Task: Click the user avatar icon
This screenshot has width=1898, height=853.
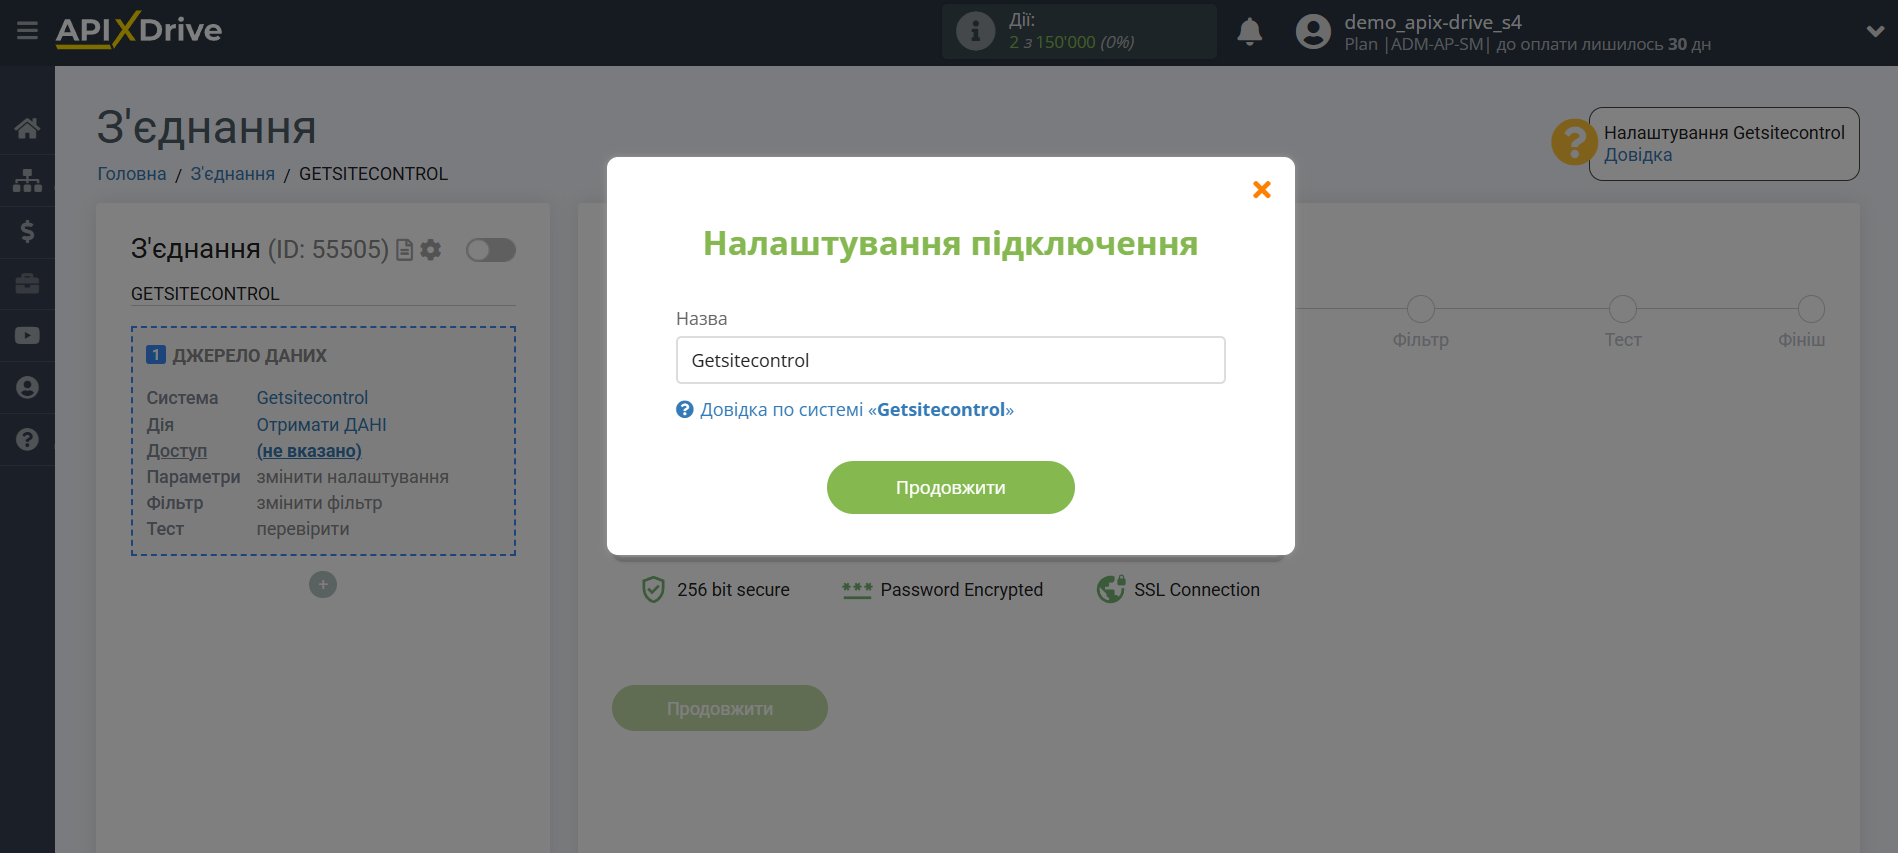Action: click(x=1313, y=32)
